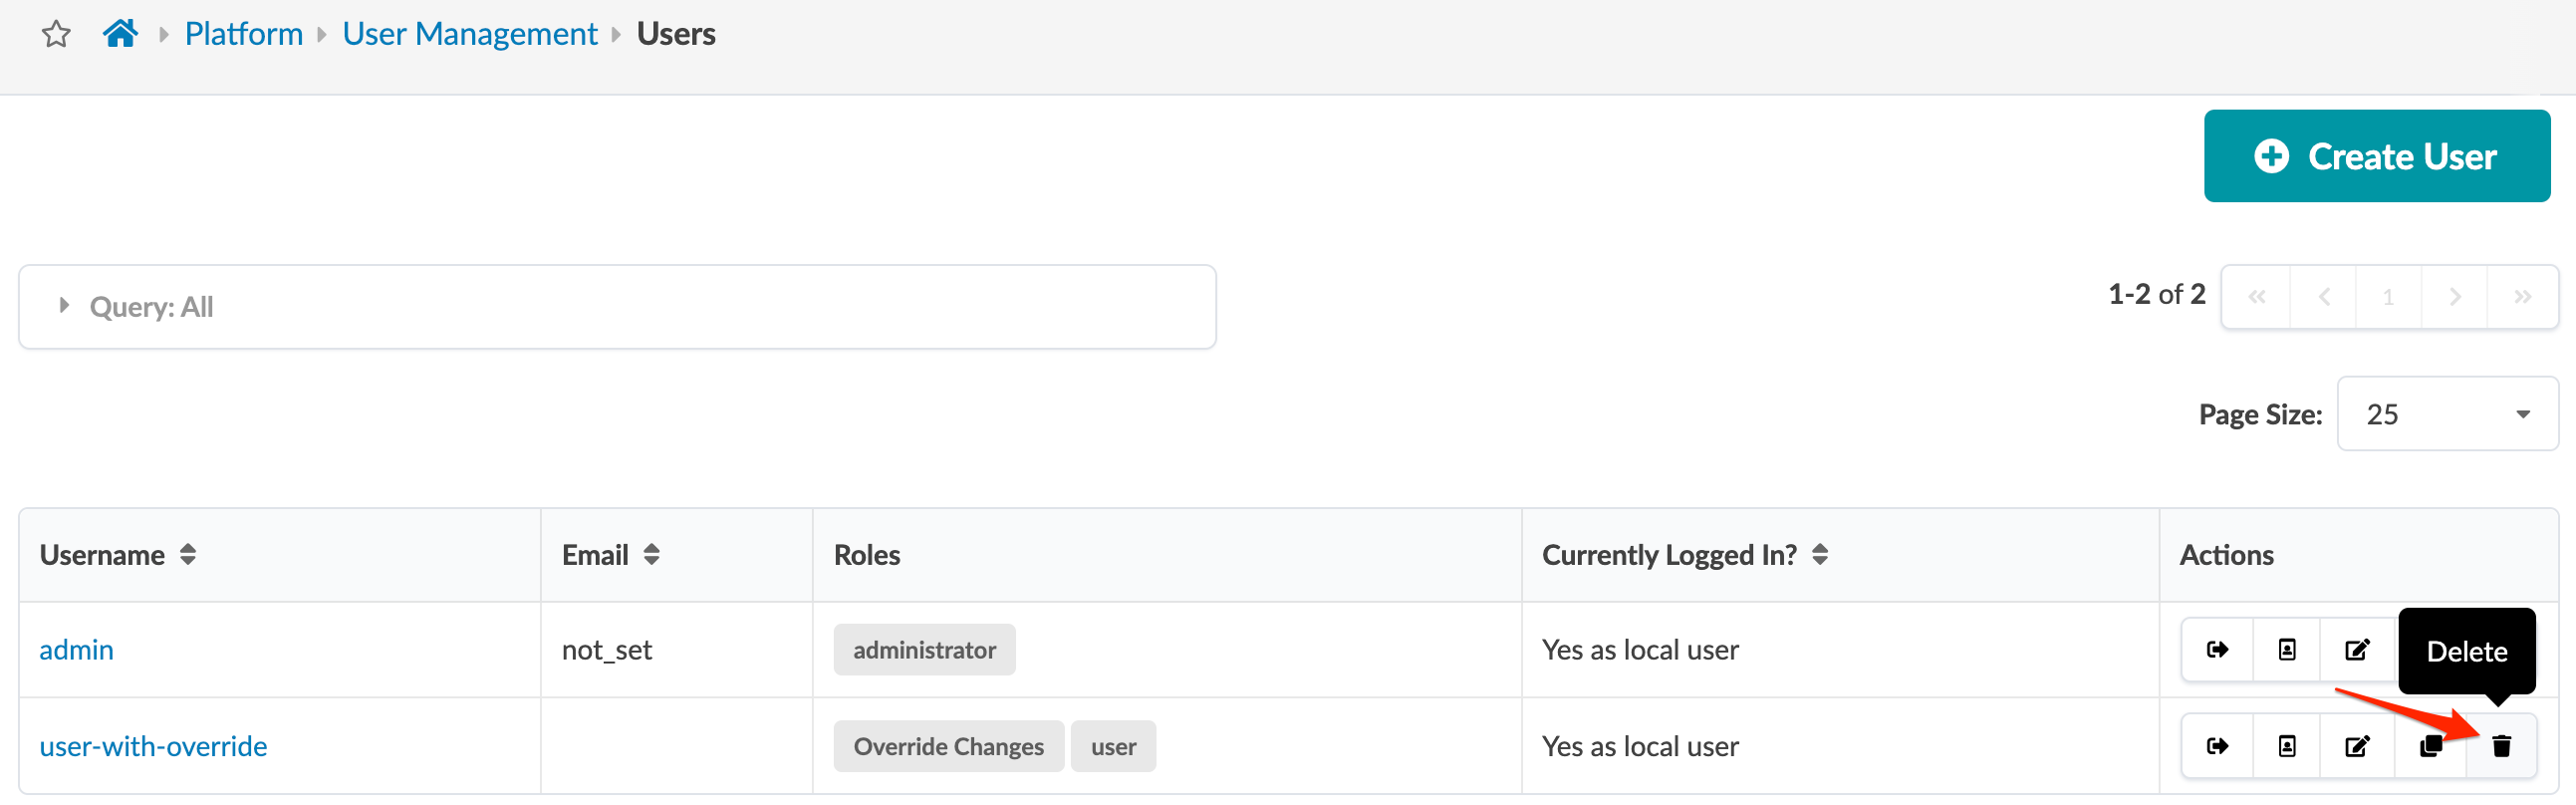Navigate to User Management breadcrumb
Viewport: 2576px width, 805px height.
pos(469,35)
